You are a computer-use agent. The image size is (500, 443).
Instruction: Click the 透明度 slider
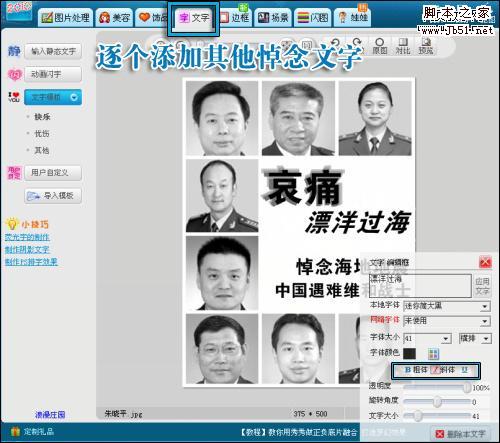tap(437, 387)
